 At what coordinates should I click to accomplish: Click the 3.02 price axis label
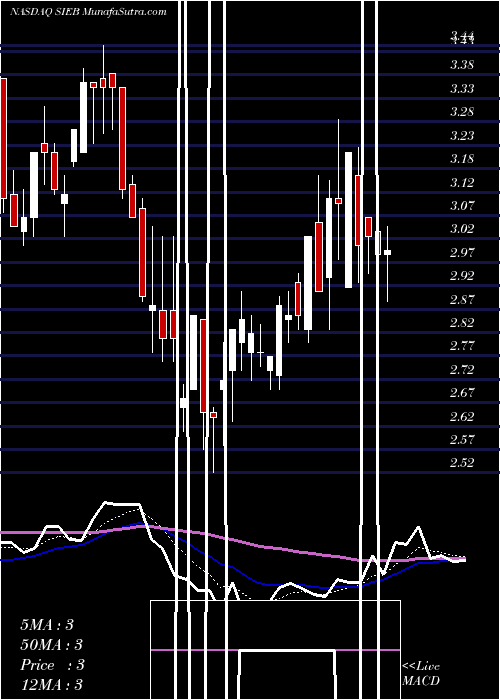462,229
